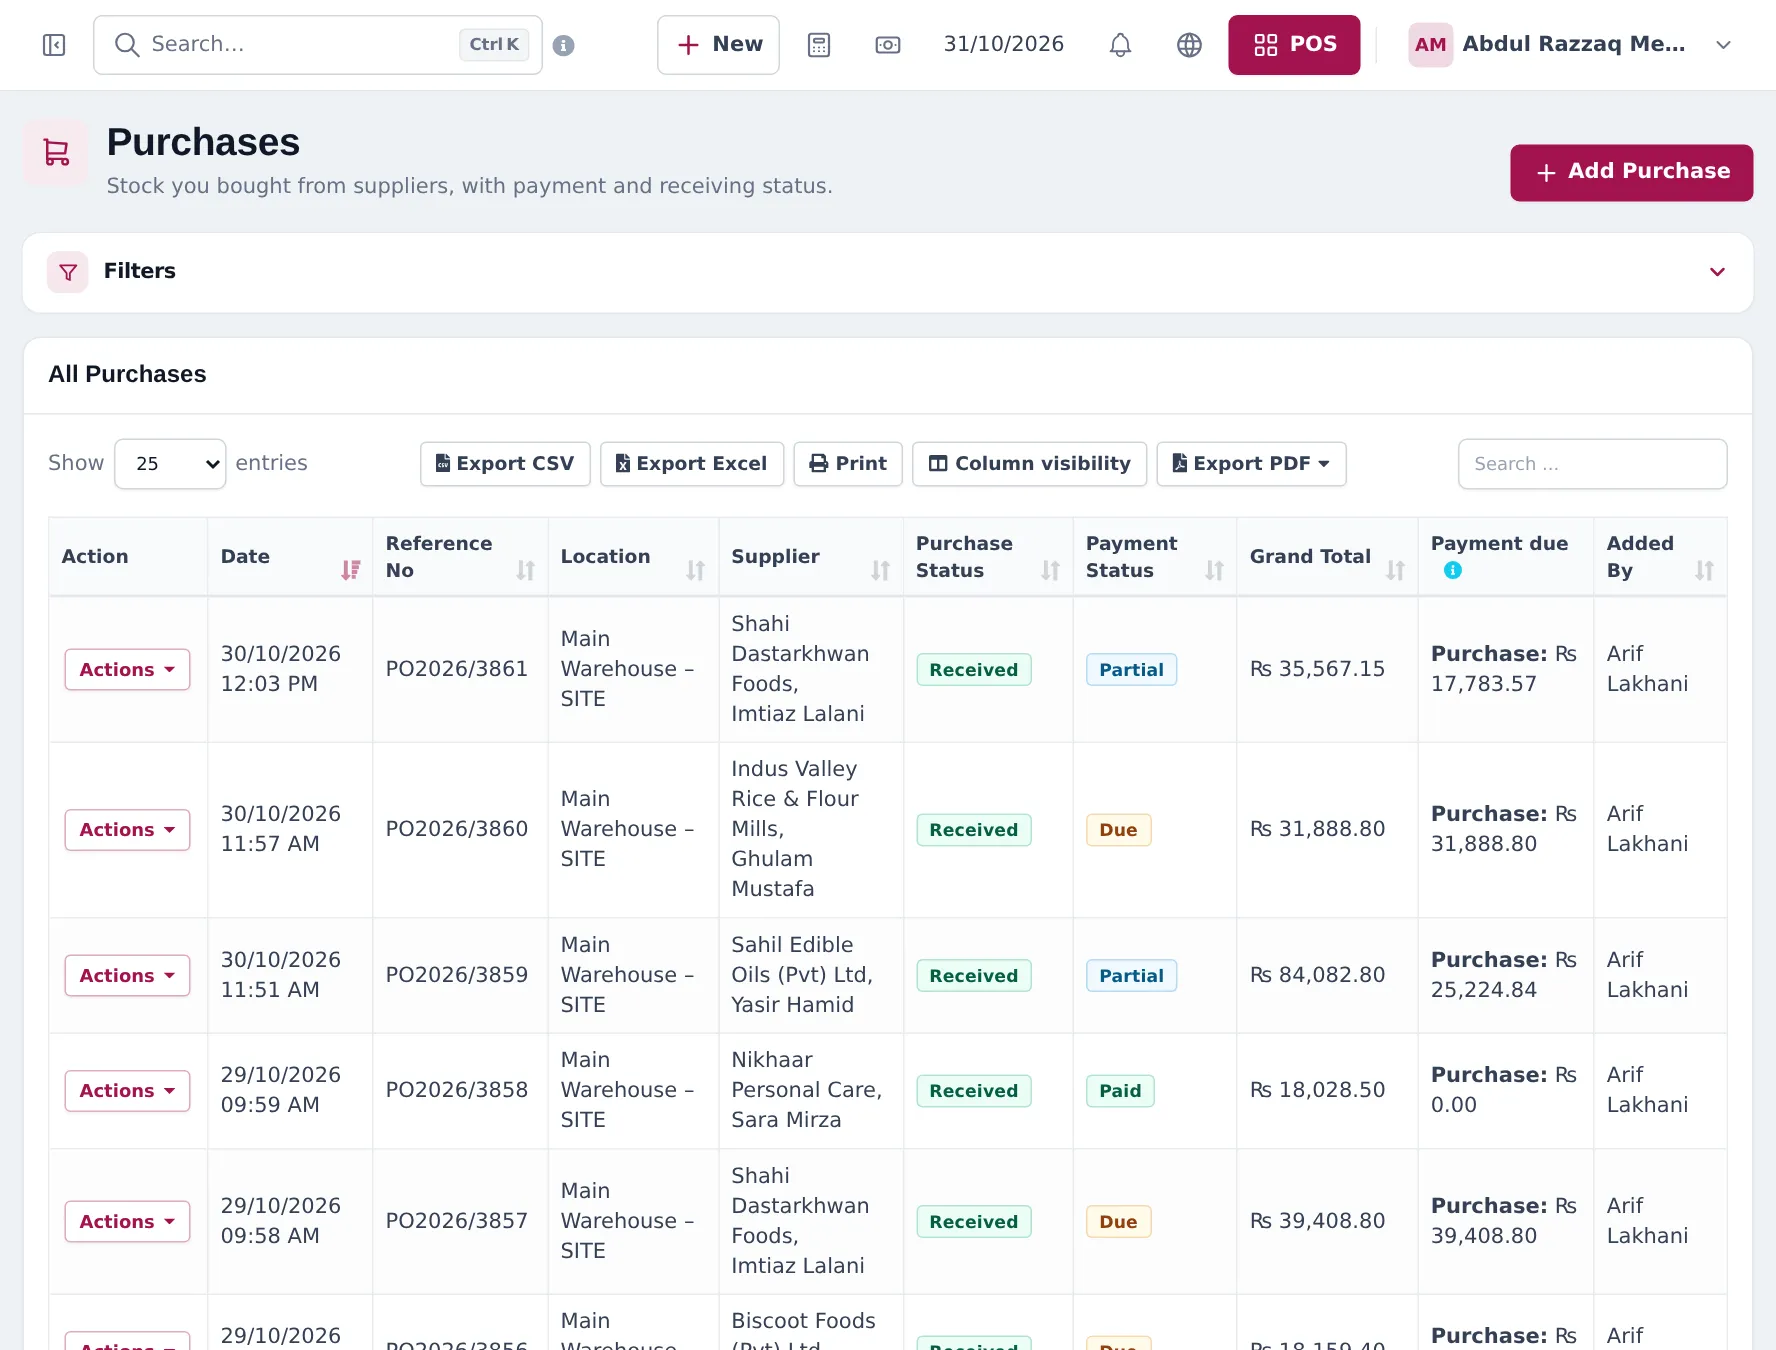
Task: Click the New button
Action: [x=718, y=45]
